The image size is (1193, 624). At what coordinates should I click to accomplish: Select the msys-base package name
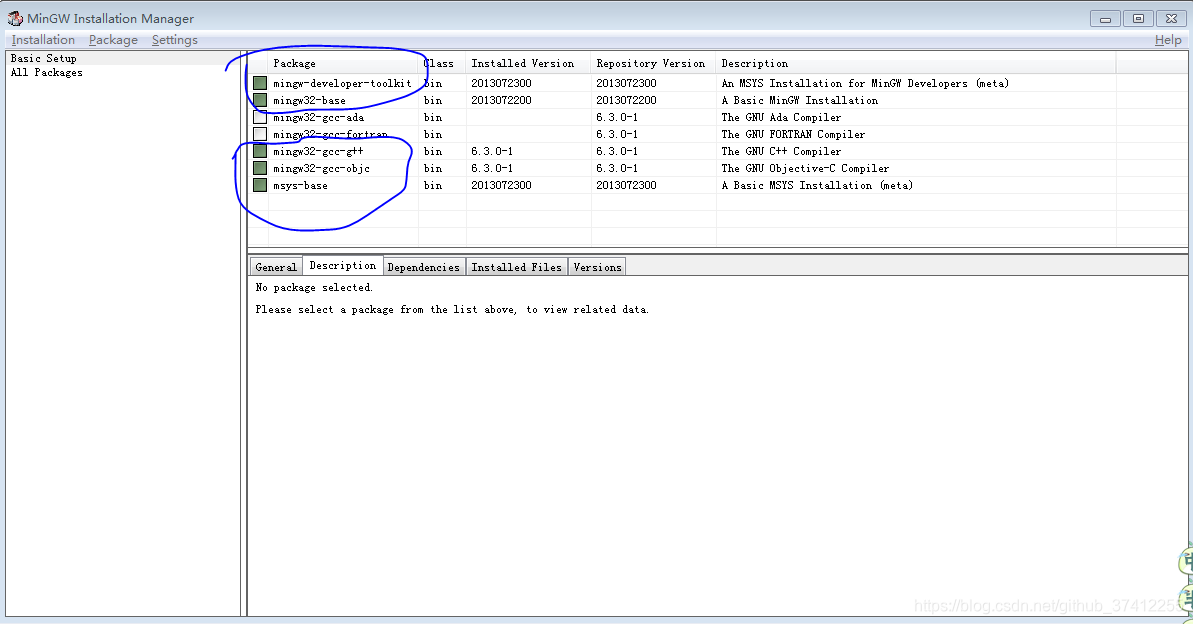301,185
